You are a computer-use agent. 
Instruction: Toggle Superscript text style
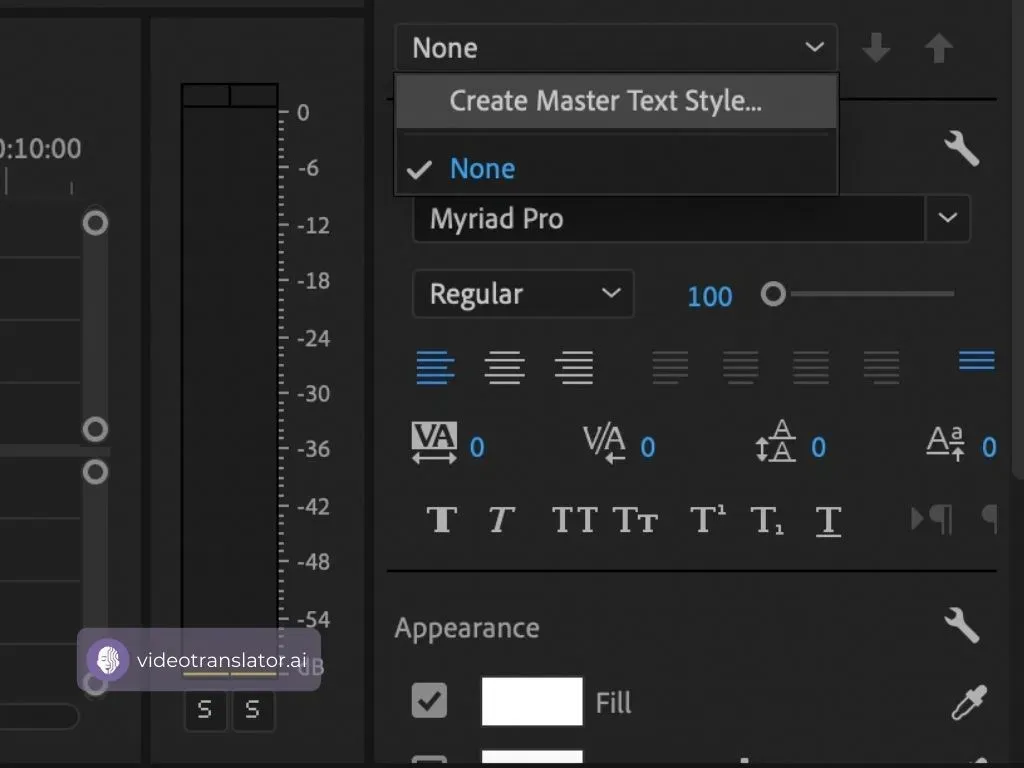coord(708,519)
